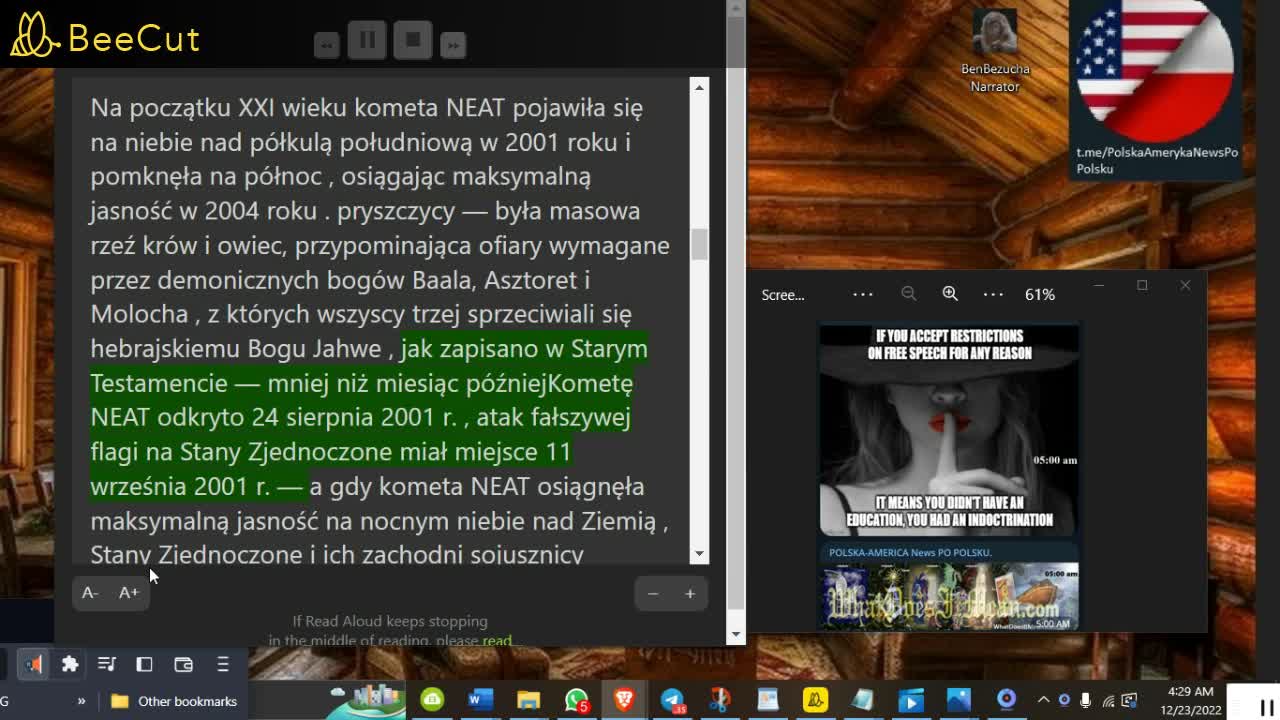This screenshot has height=720, width=1280.
Task: Click the microphone icon in the system tray
Action: (1085, 700)
